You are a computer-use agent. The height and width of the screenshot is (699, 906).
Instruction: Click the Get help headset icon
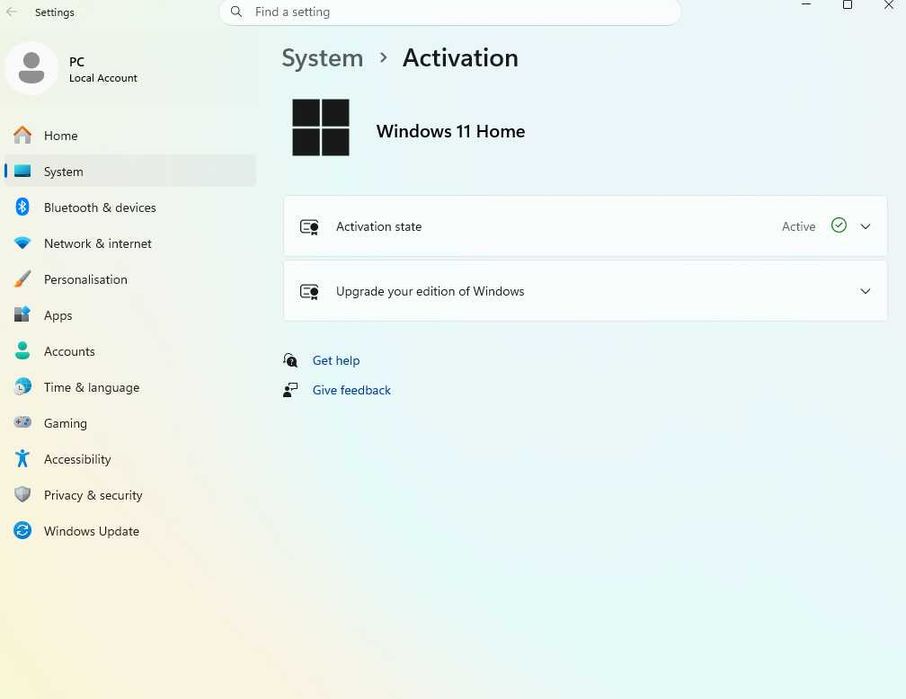(x=291, y=360)
